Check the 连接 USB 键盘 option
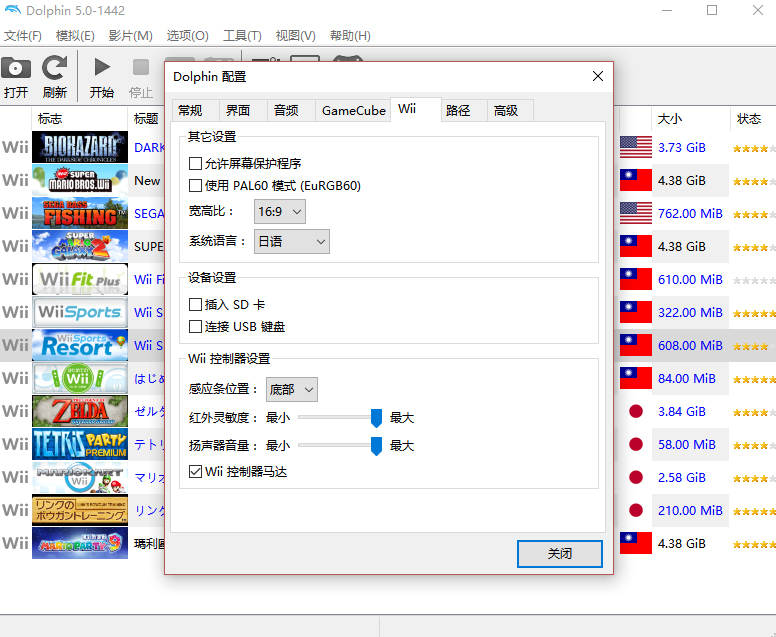This screenshot has height=637, width=776. [x=195, y=327]
